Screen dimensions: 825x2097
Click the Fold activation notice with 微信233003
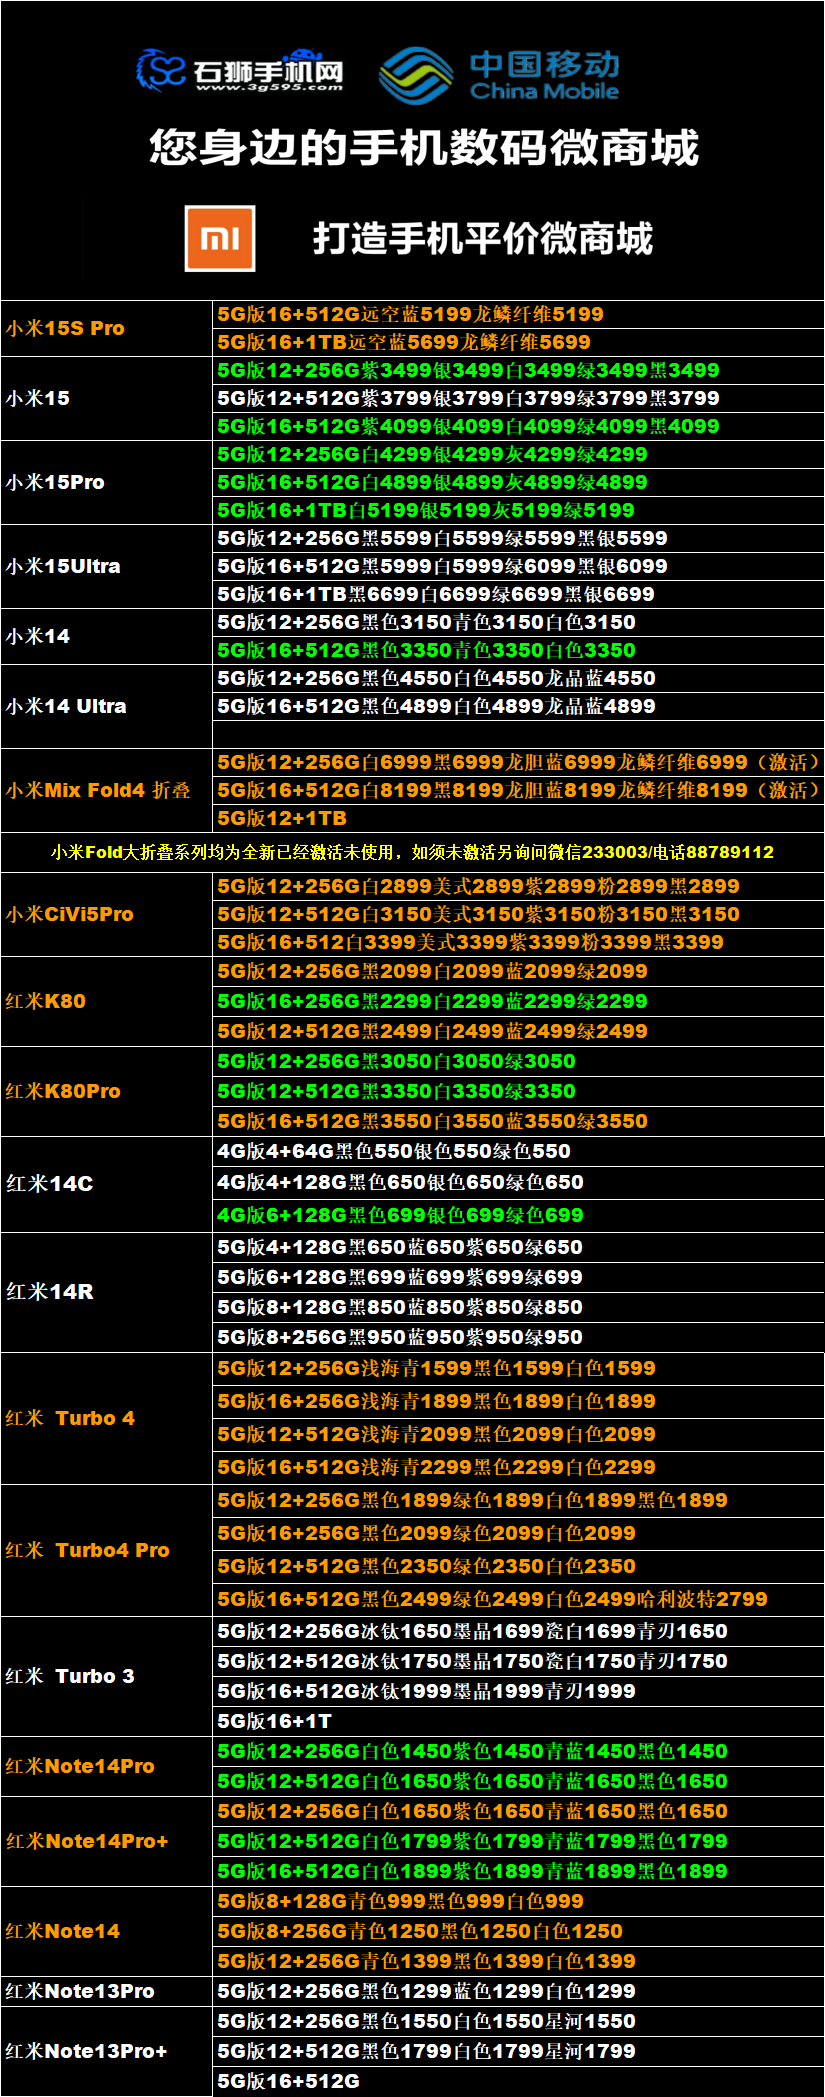[x=412, y=852]
